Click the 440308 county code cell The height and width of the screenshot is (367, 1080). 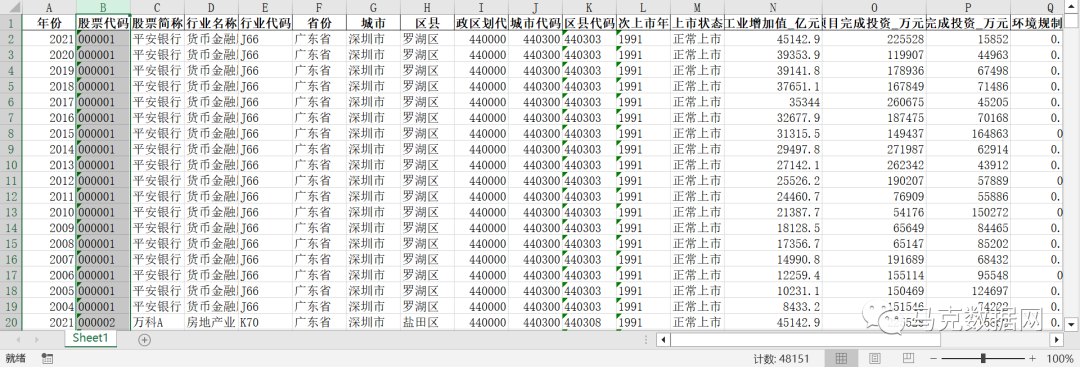tap(589, 322)
